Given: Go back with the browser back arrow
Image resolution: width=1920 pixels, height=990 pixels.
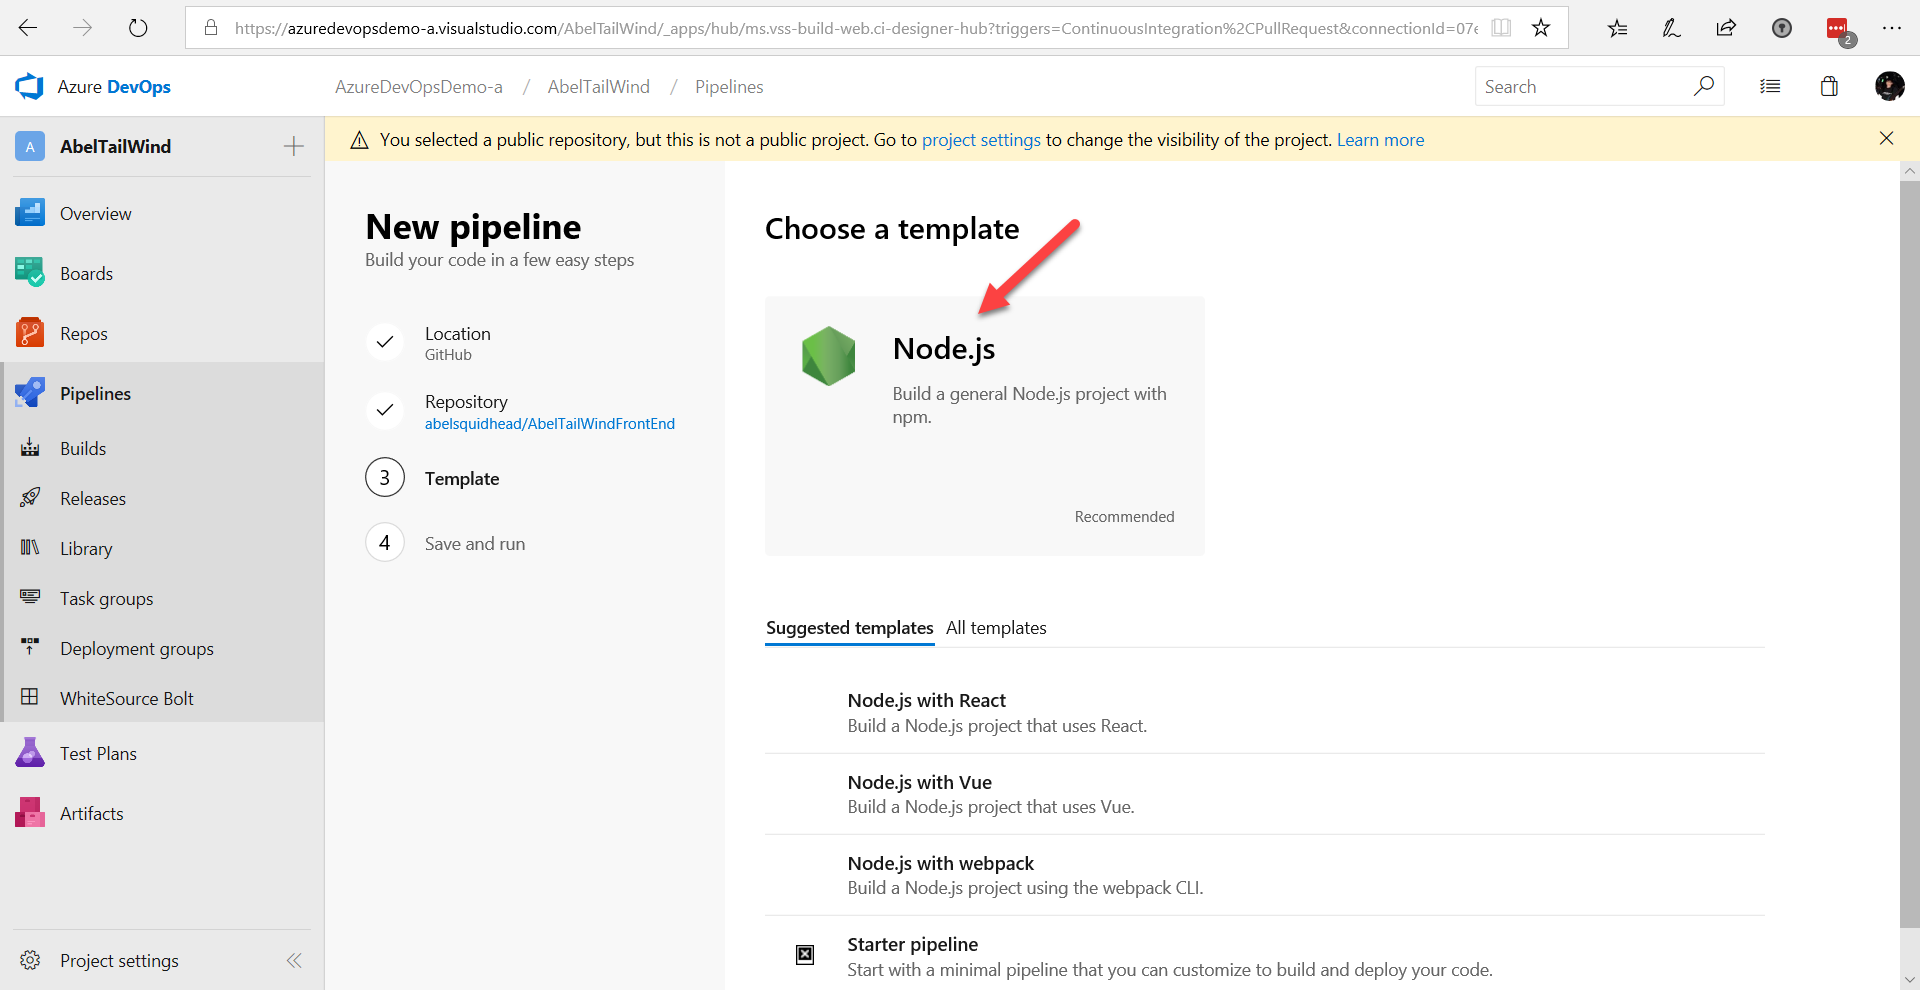Looking at the screenshot, I should pos(28,28).
